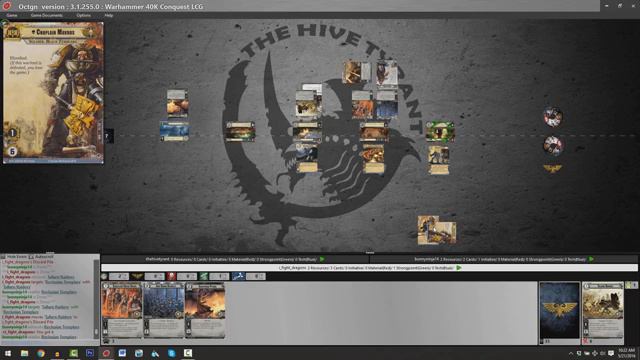Toggle the Autoscroll checkbox in chat

pyautogui.click(x=31, y=257)
